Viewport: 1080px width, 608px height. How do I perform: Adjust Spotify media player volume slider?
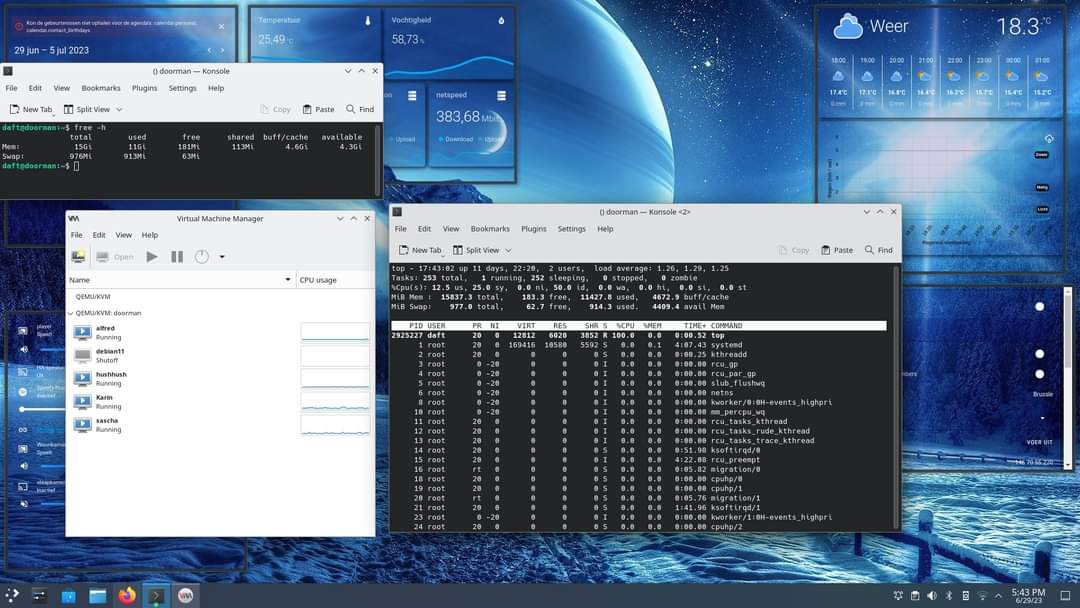(41, 409)
